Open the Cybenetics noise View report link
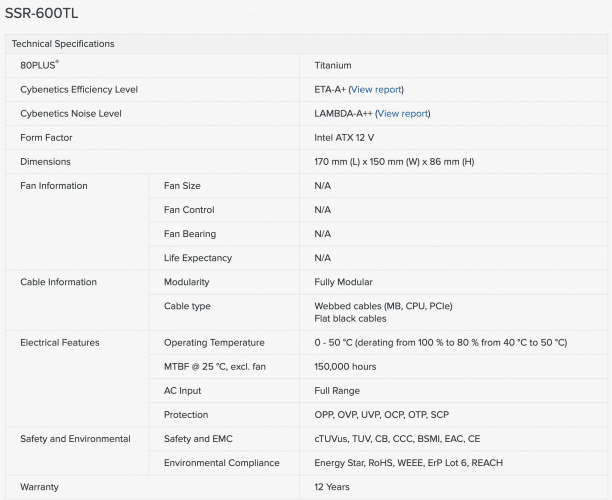The image size is (612, 500). 403,113
